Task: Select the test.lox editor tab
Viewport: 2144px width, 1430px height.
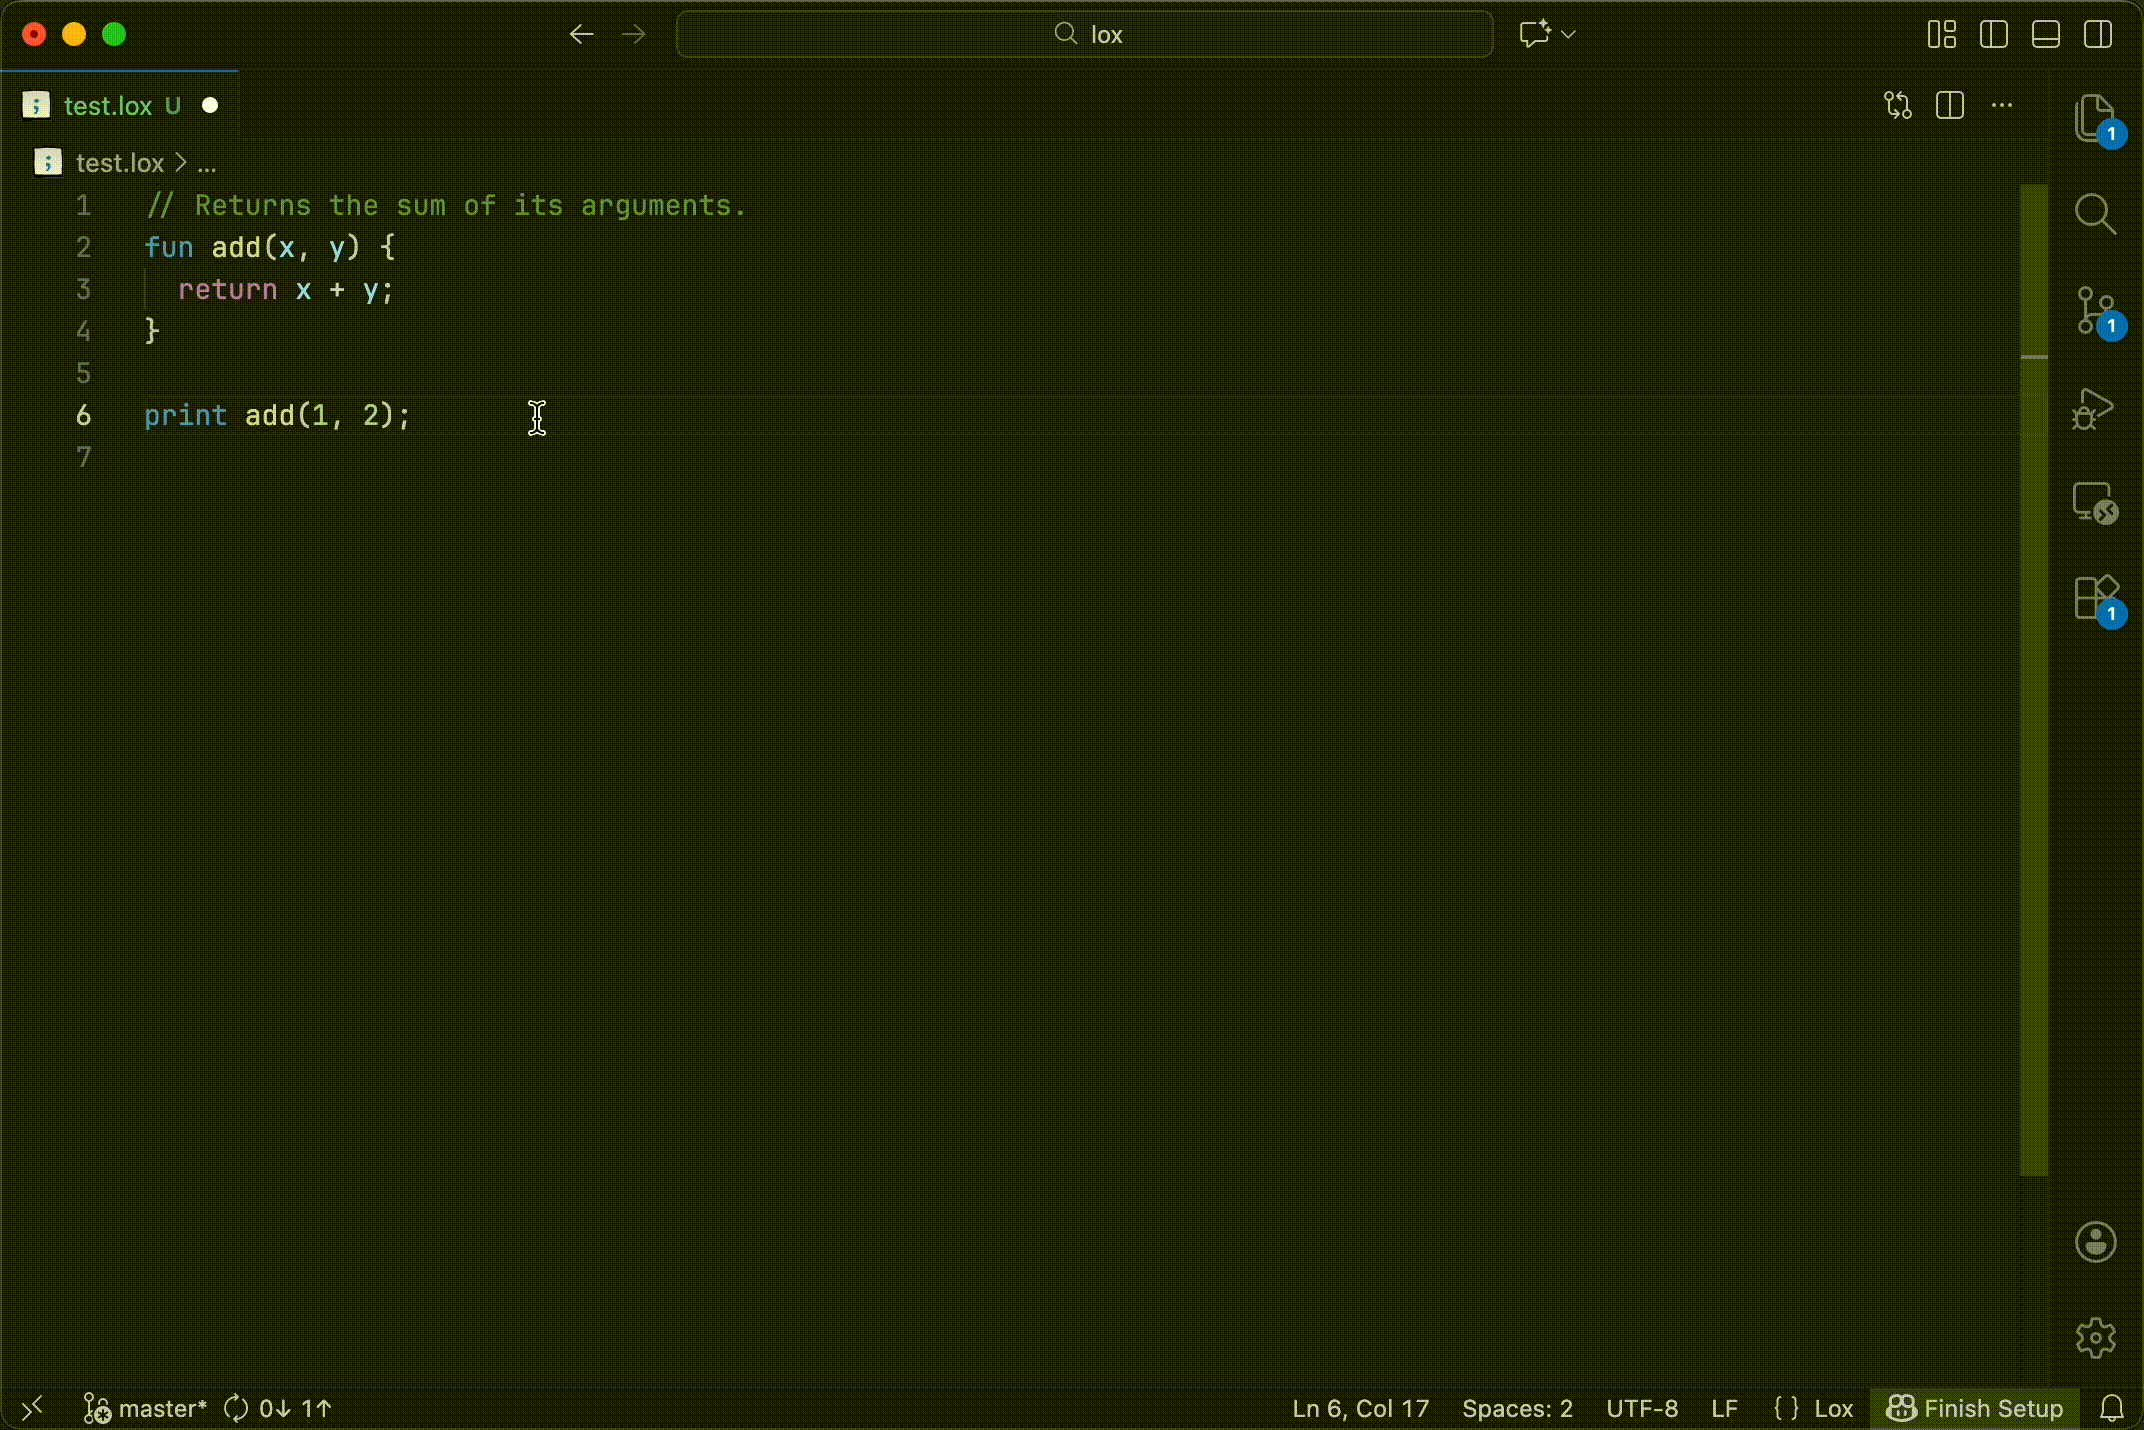Action: (110, 105)
